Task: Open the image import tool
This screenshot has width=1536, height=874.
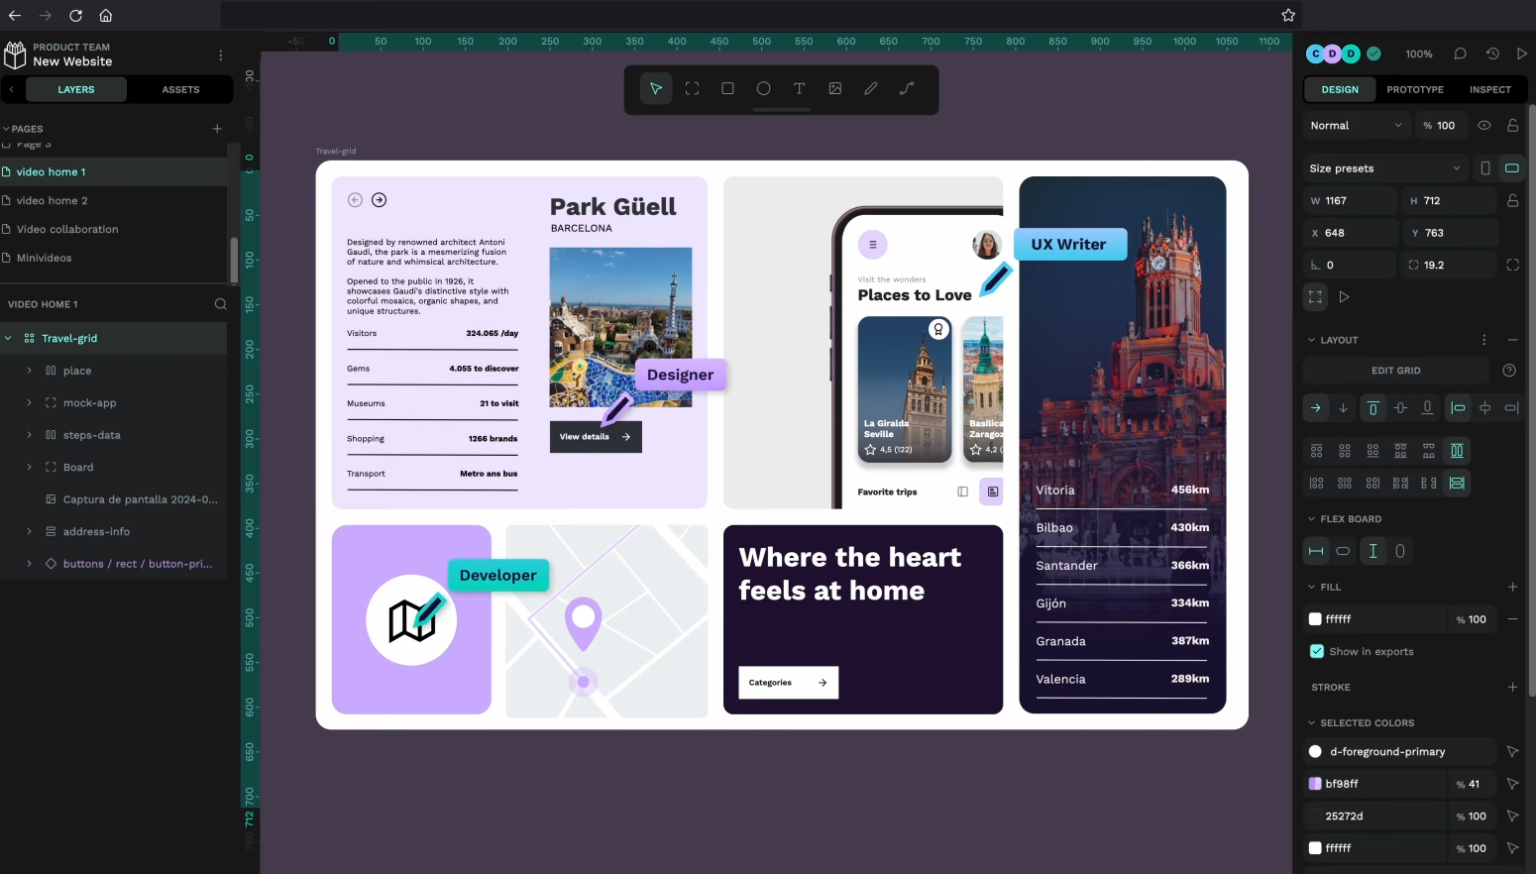Action: click(x=835, y=88)
